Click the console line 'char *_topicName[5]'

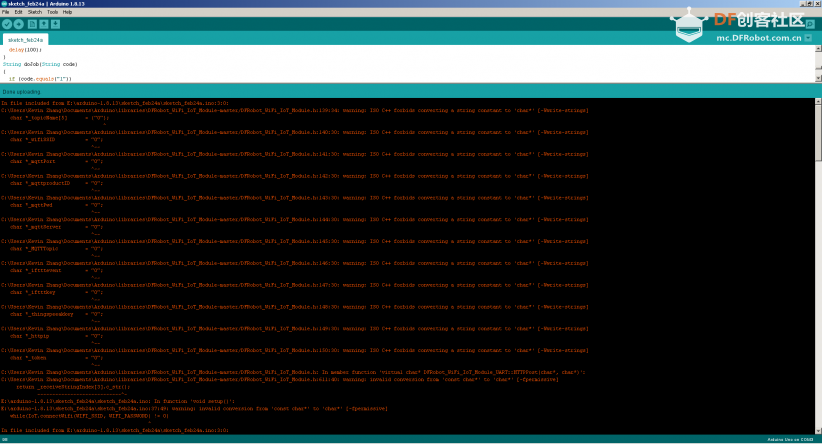click(x=59, y=118)
